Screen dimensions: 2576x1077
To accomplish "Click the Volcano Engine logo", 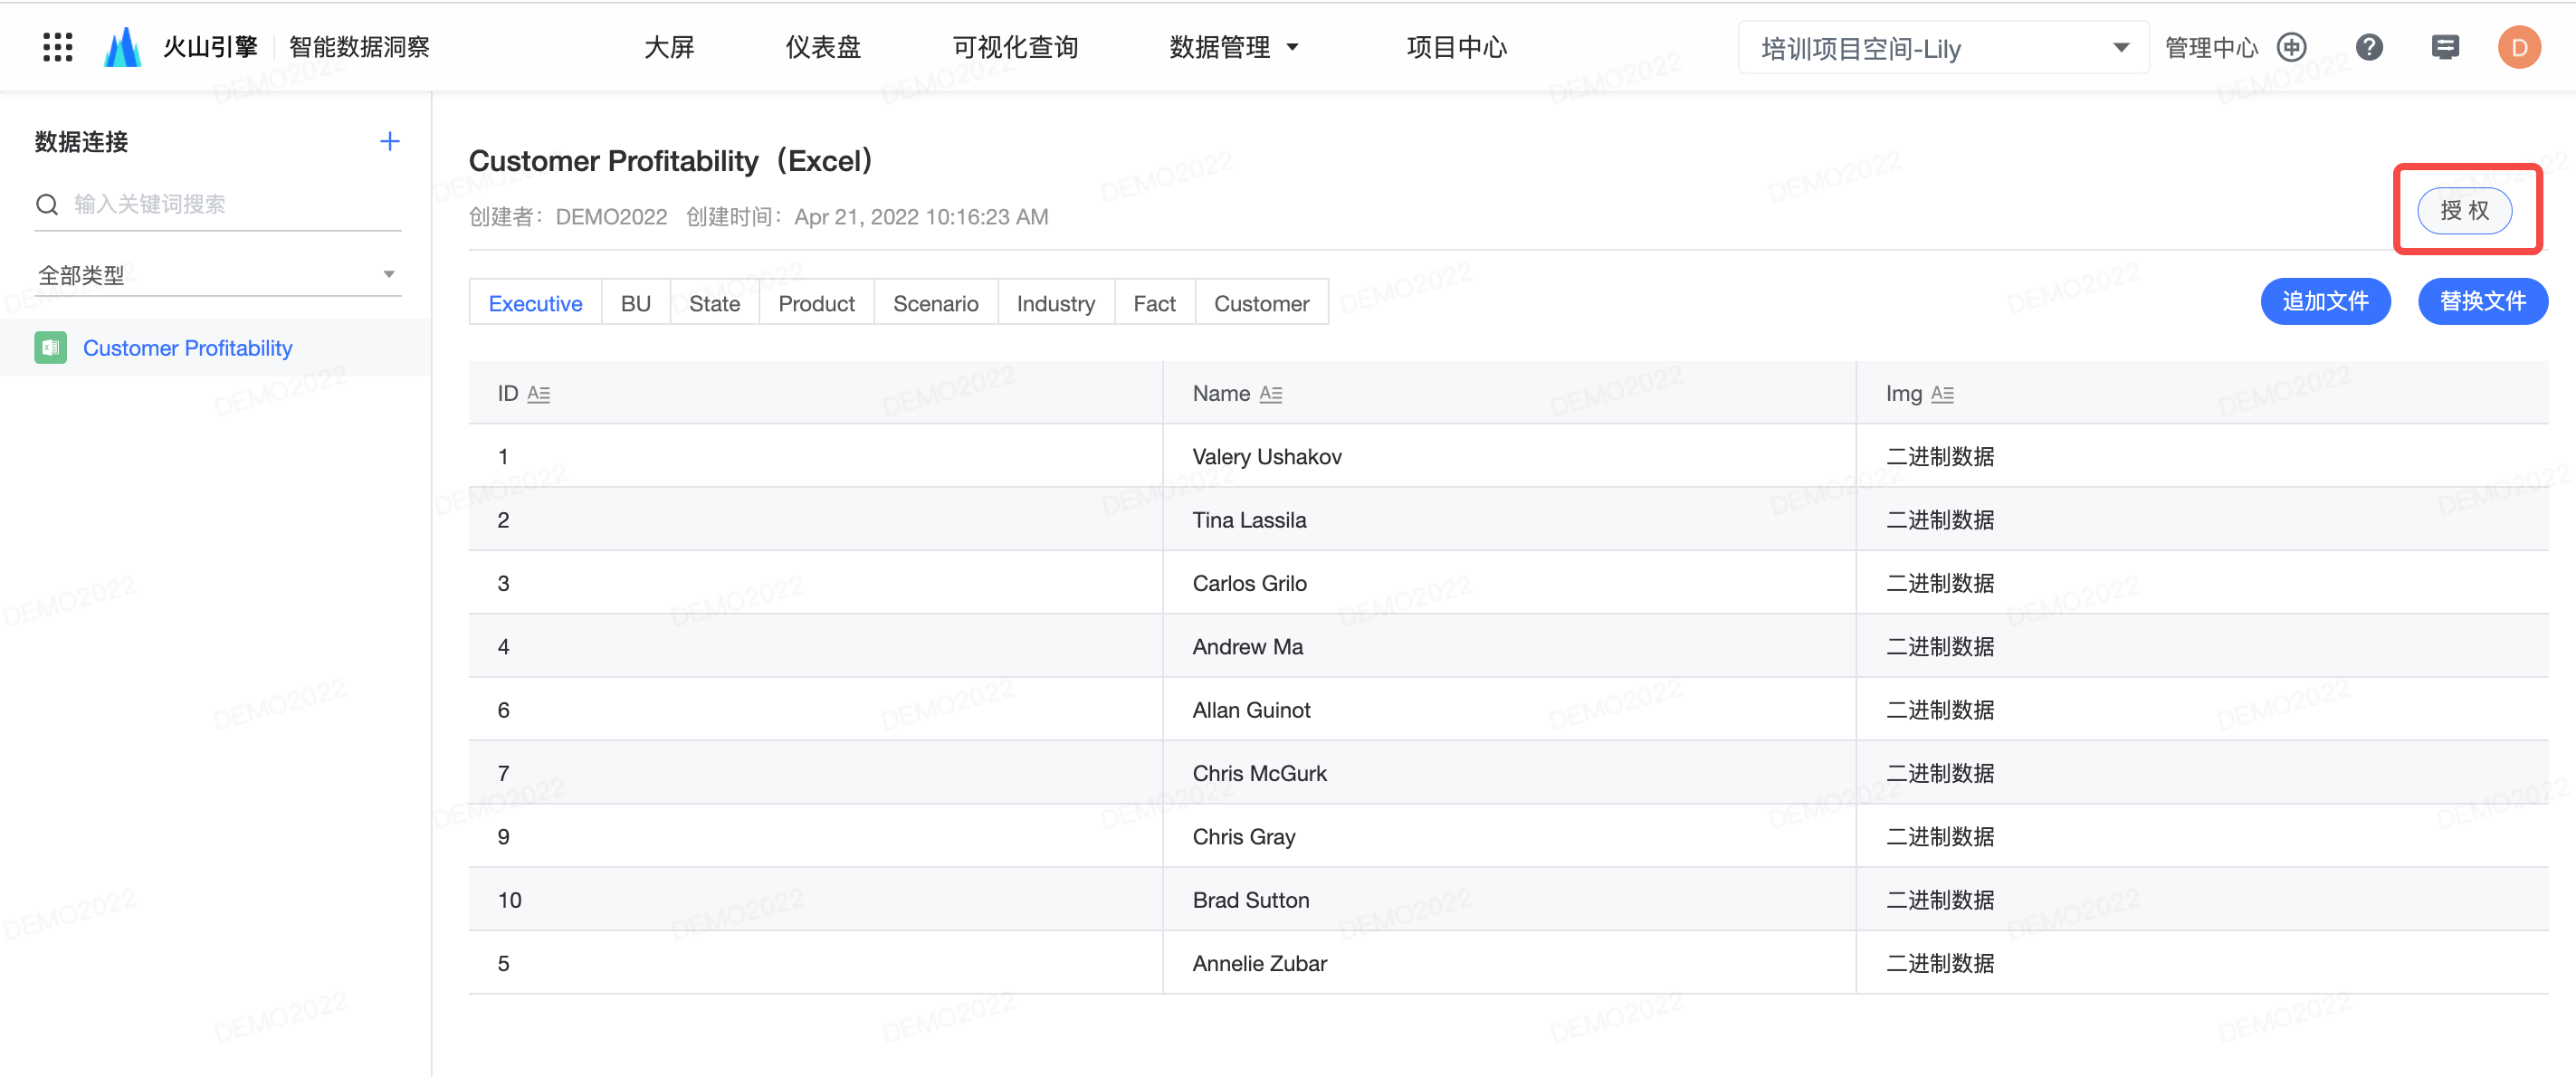I will point(123,47).
